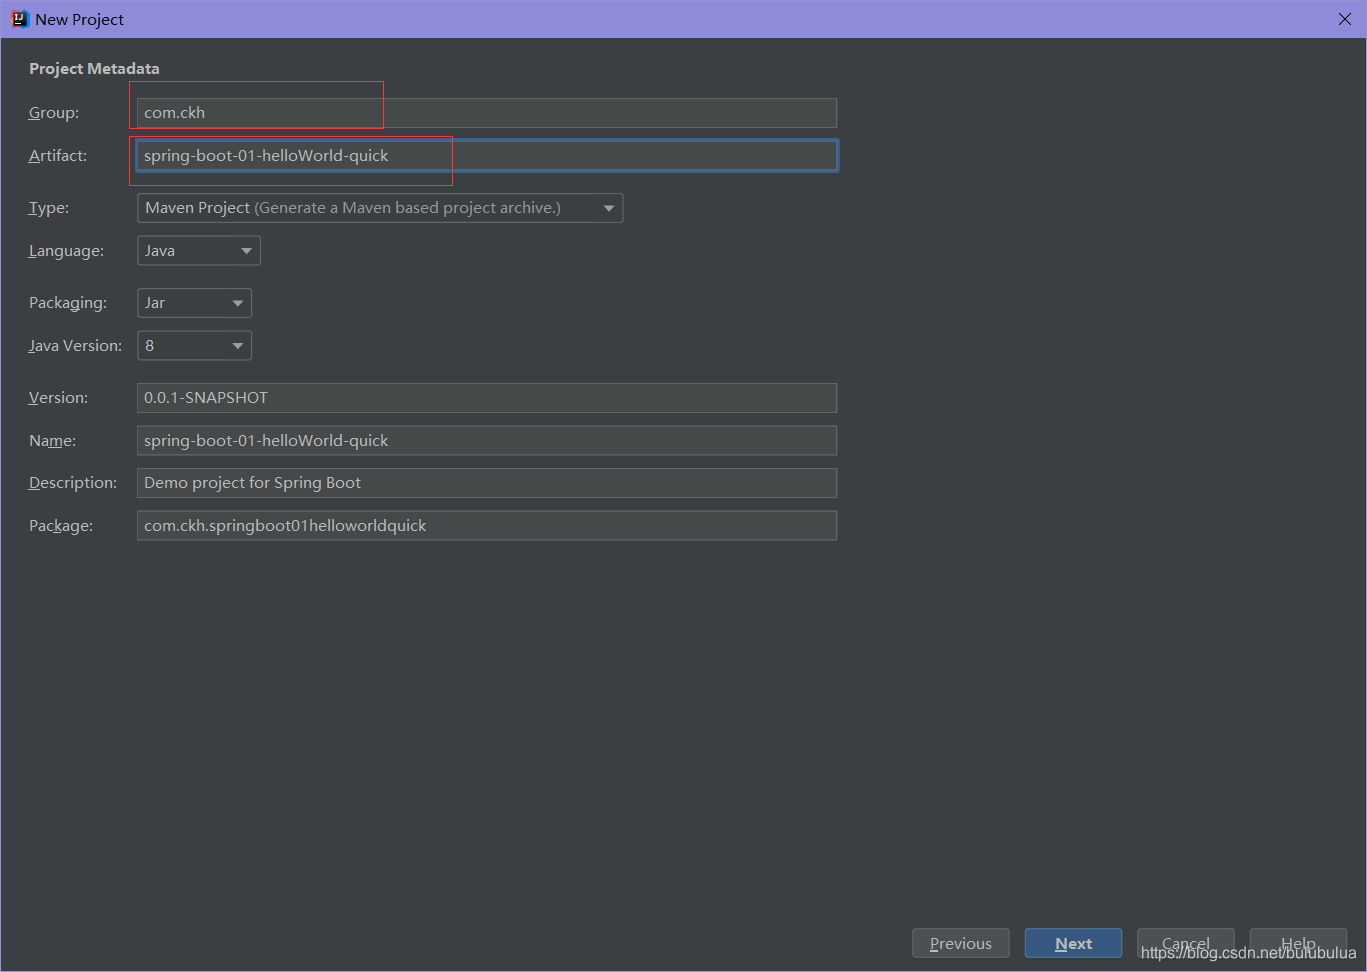Cancel the project wizard
Image resolution: width=1367 pixels, height=972 pixels.
coord(1186,943)
